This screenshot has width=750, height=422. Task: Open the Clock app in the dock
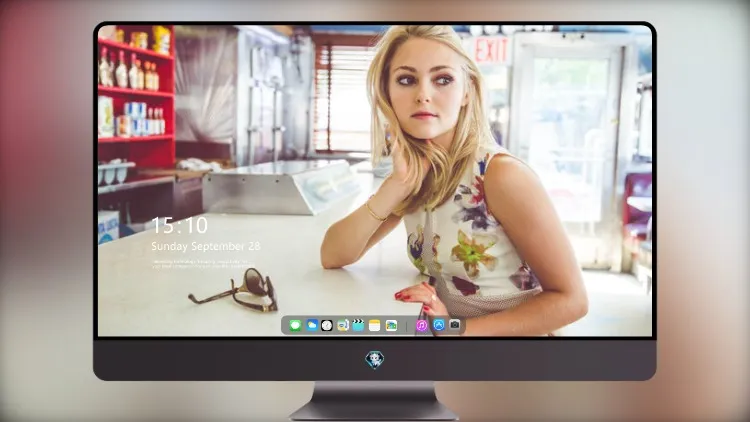click(x=327, y=325)
